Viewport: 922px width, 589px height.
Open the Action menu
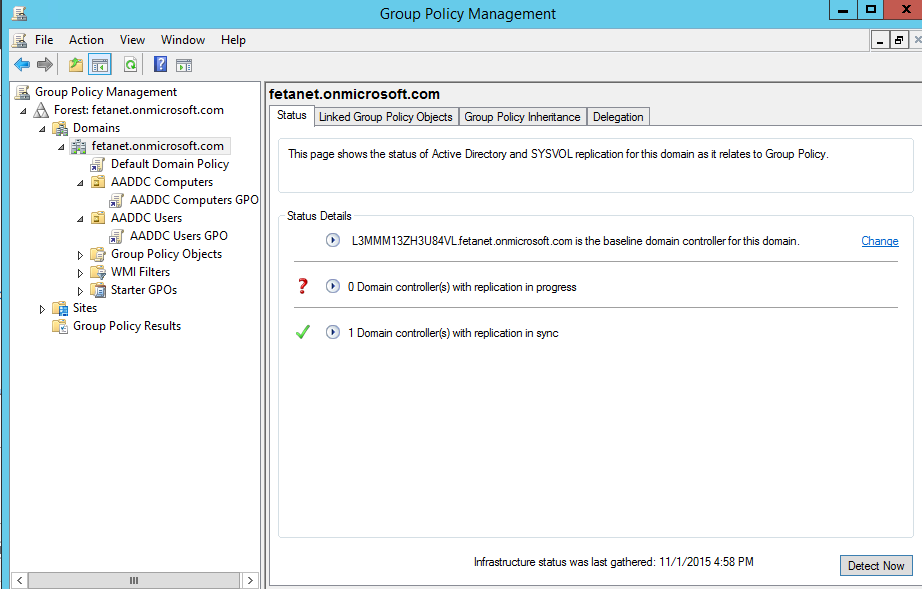[86, 40]
